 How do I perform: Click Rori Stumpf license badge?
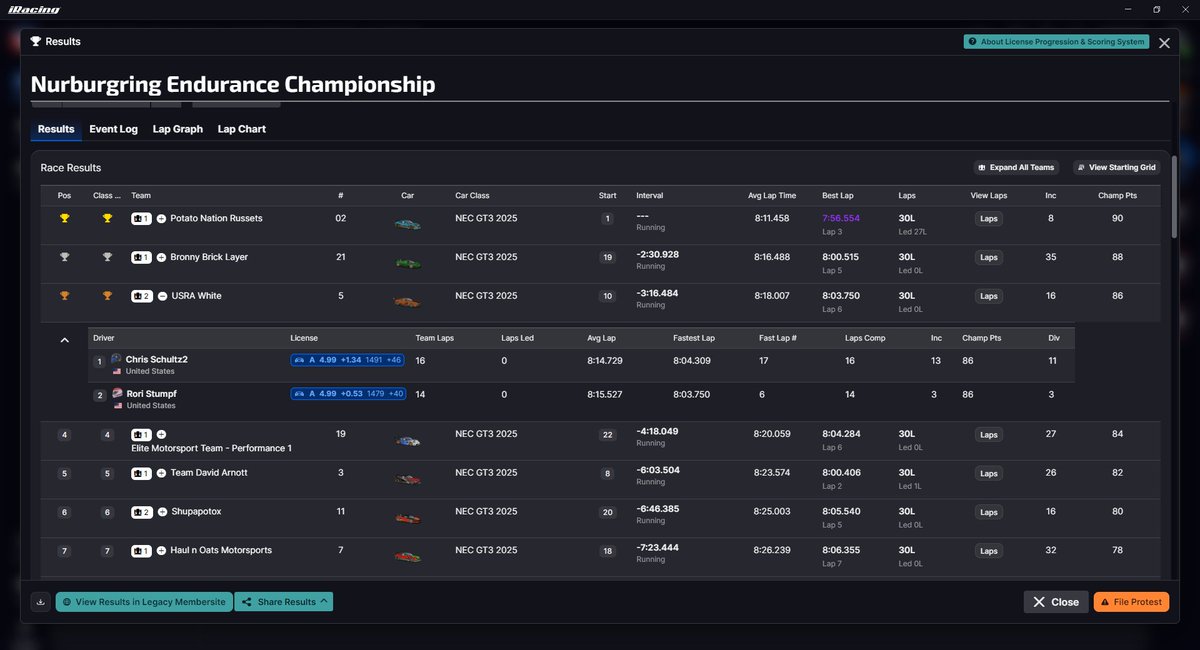click(347, 394)
